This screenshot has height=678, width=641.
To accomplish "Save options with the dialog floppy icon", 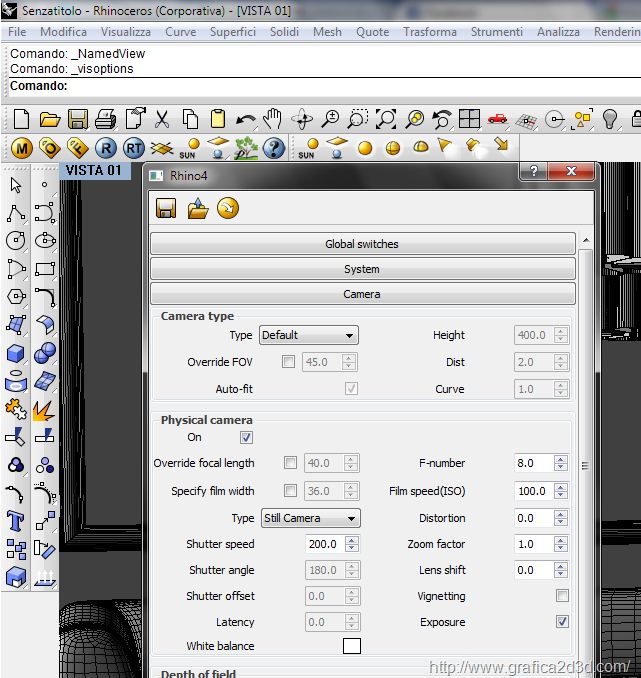I will click(166, 209).
